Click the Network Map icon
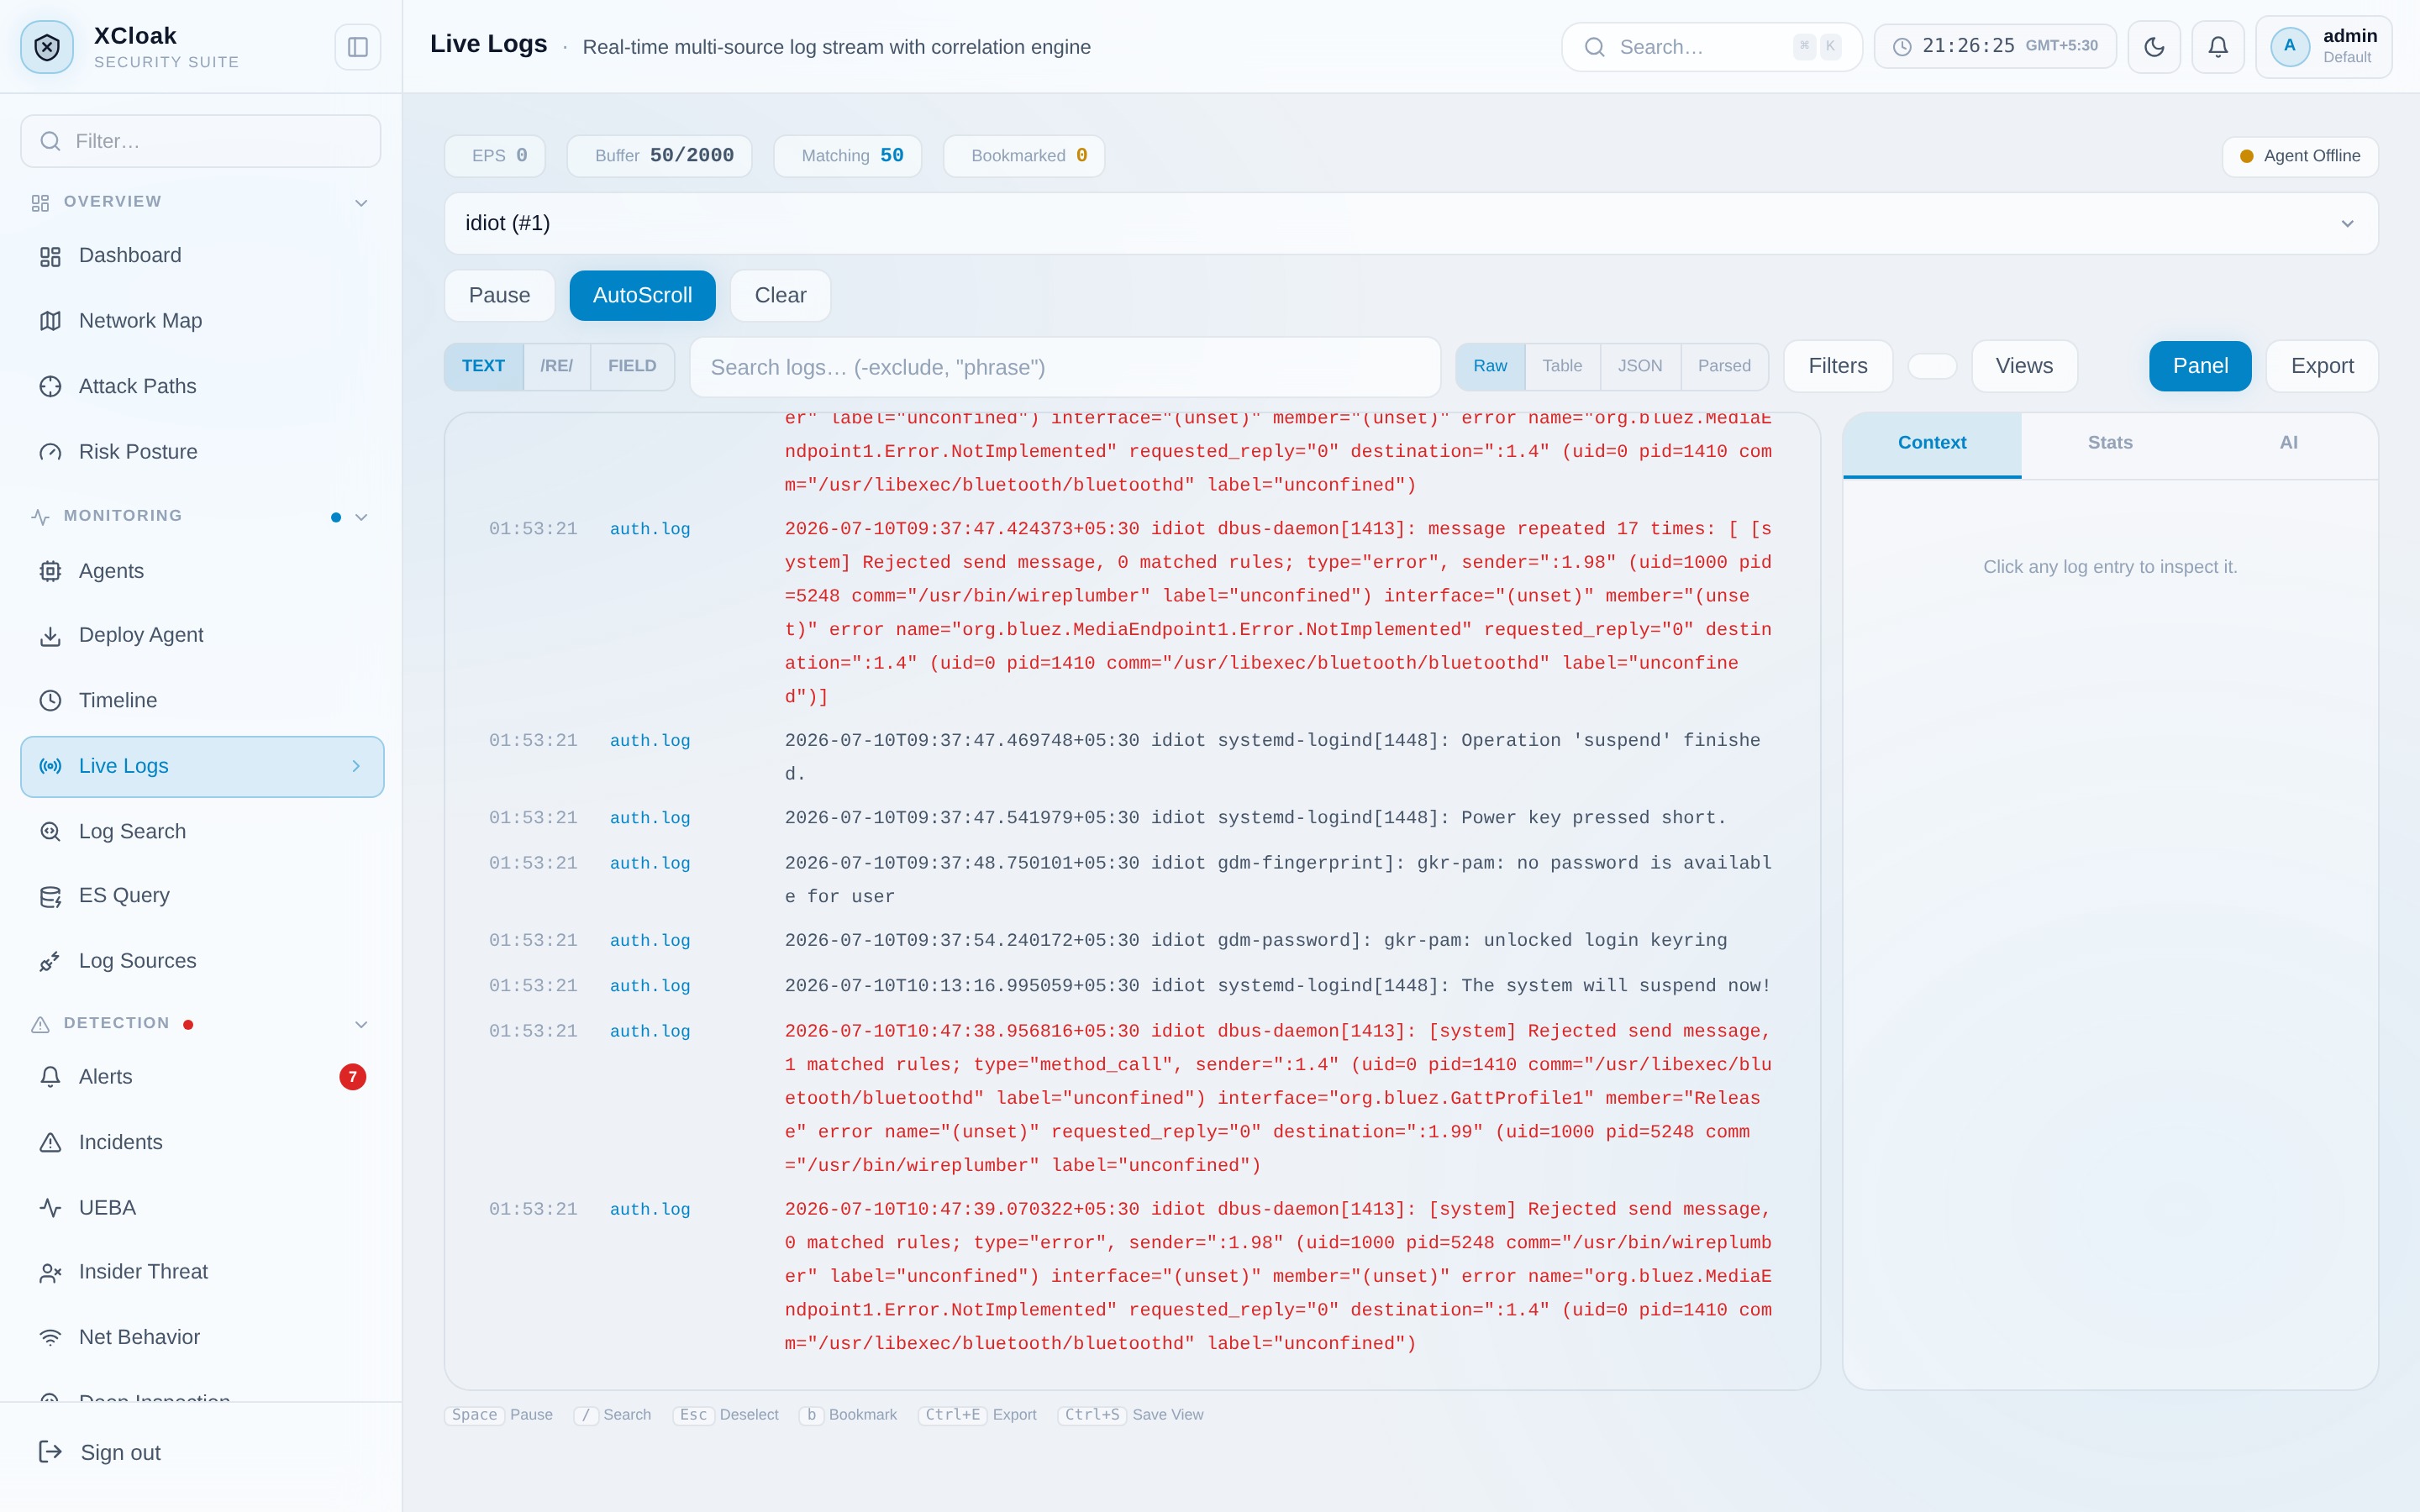The width and height of the screenshot is (2420, 1512). 50,321
